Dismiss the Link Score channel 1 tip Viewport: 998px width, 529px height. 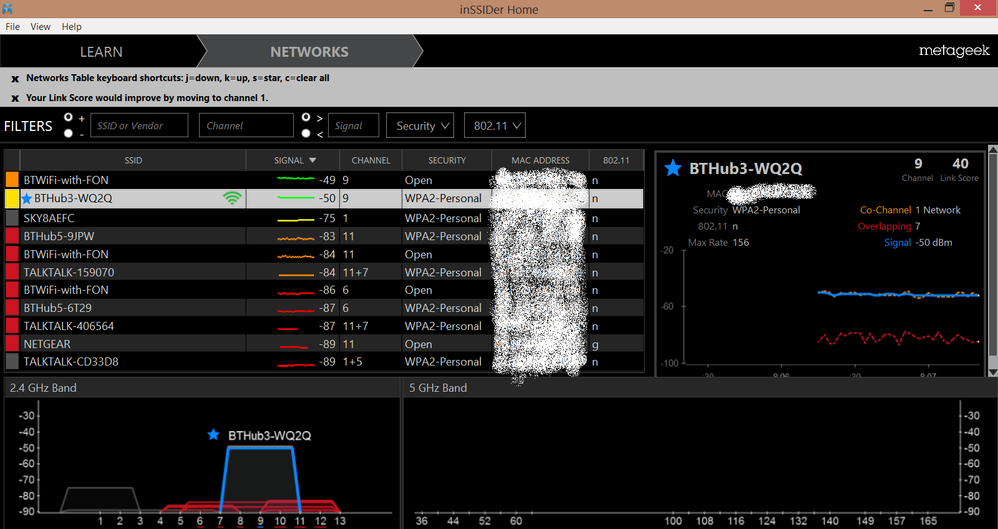click(x=15, y=99)
